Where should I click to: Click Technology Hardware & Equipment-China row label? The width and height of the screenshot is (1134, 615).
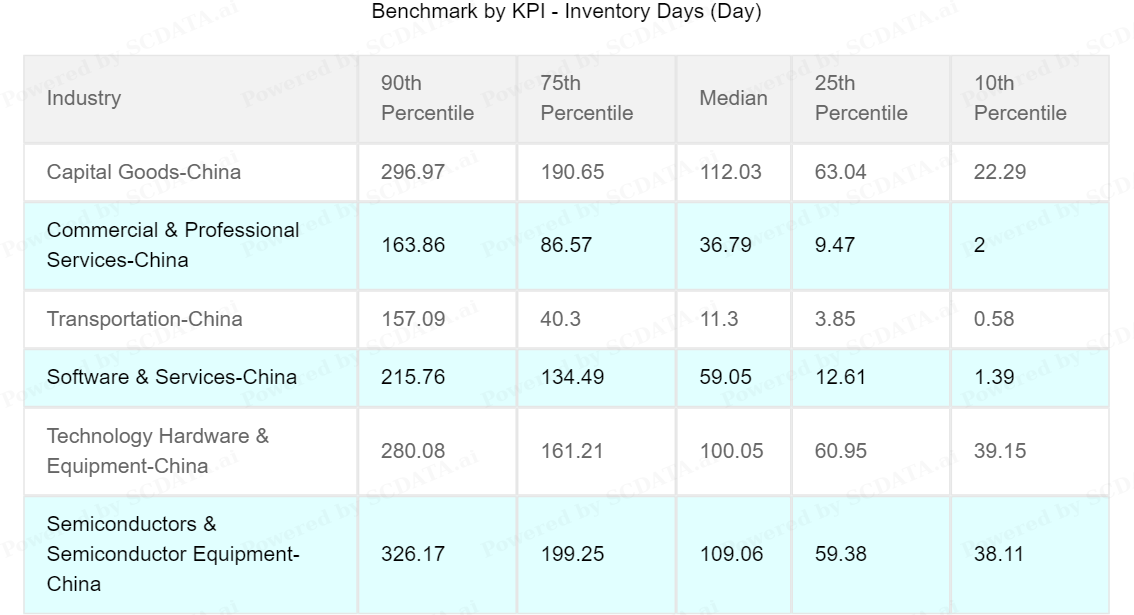point(158,451)
